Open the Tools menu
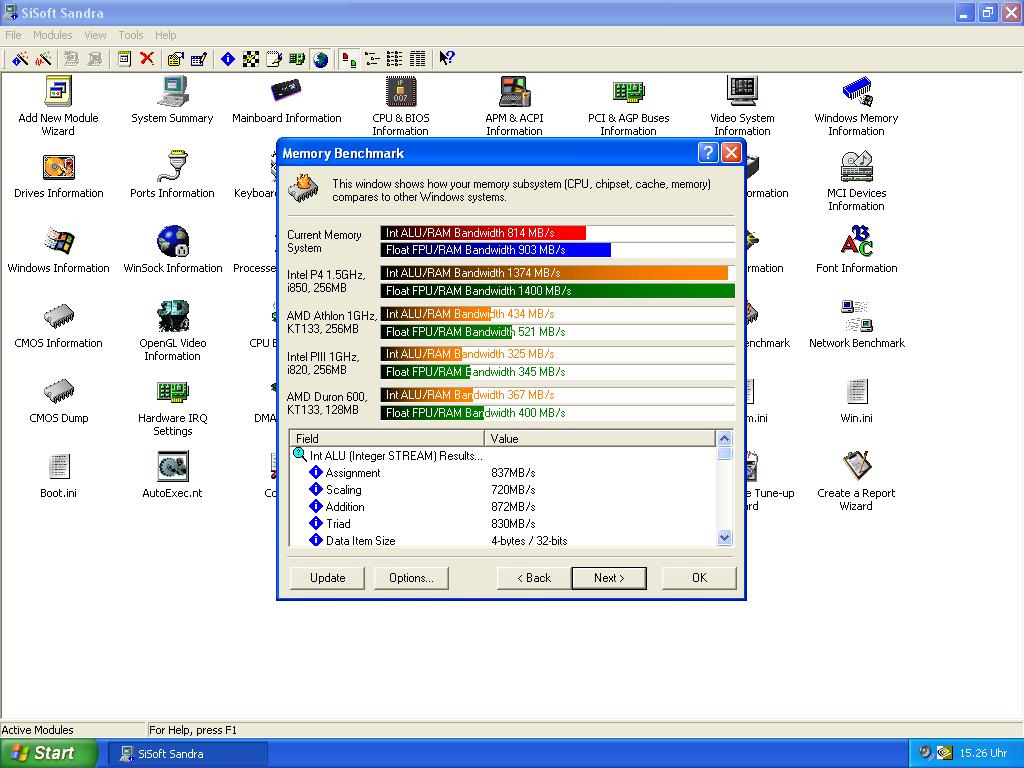Screen dimensions: 1024x768 (131, 35)
